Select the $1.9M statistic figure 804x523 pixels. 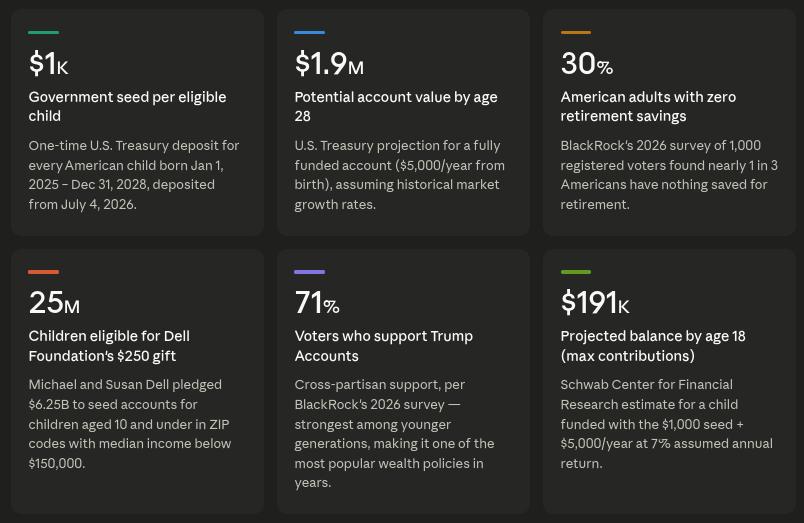click(329, 64)
